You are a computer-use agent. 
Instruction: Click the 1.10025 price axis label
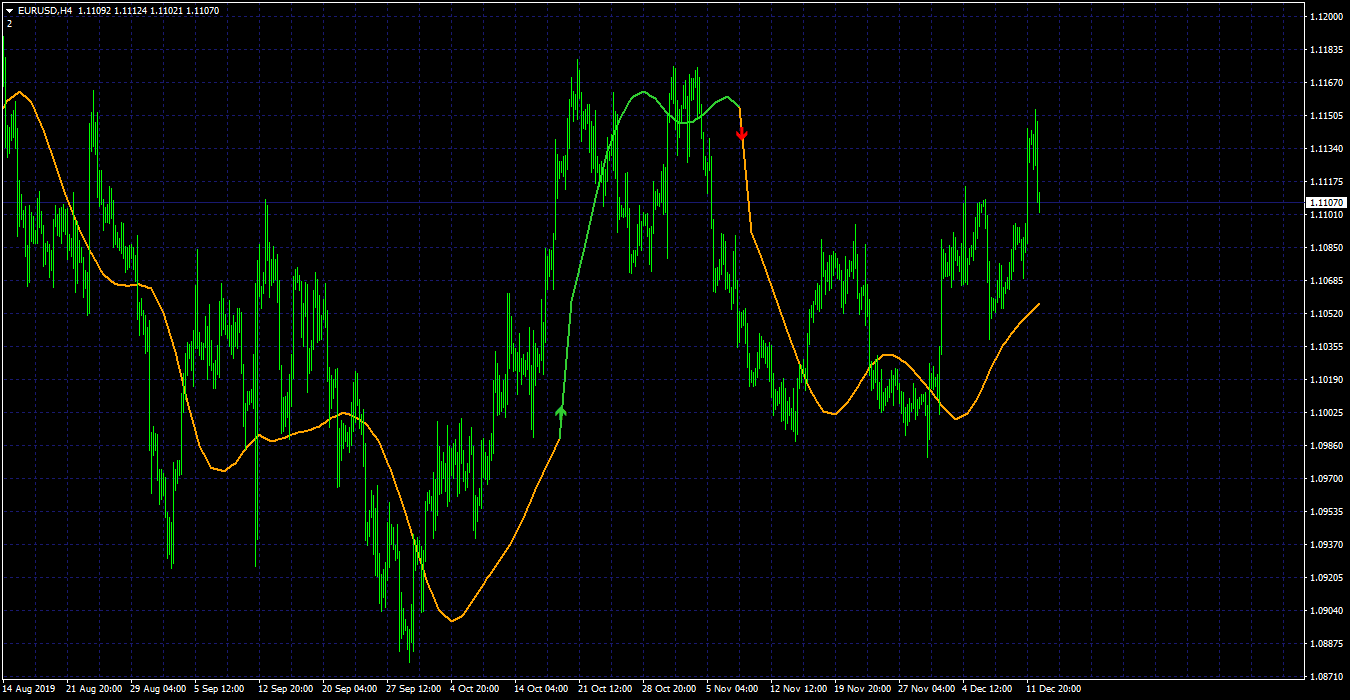tap(1327, 413)
